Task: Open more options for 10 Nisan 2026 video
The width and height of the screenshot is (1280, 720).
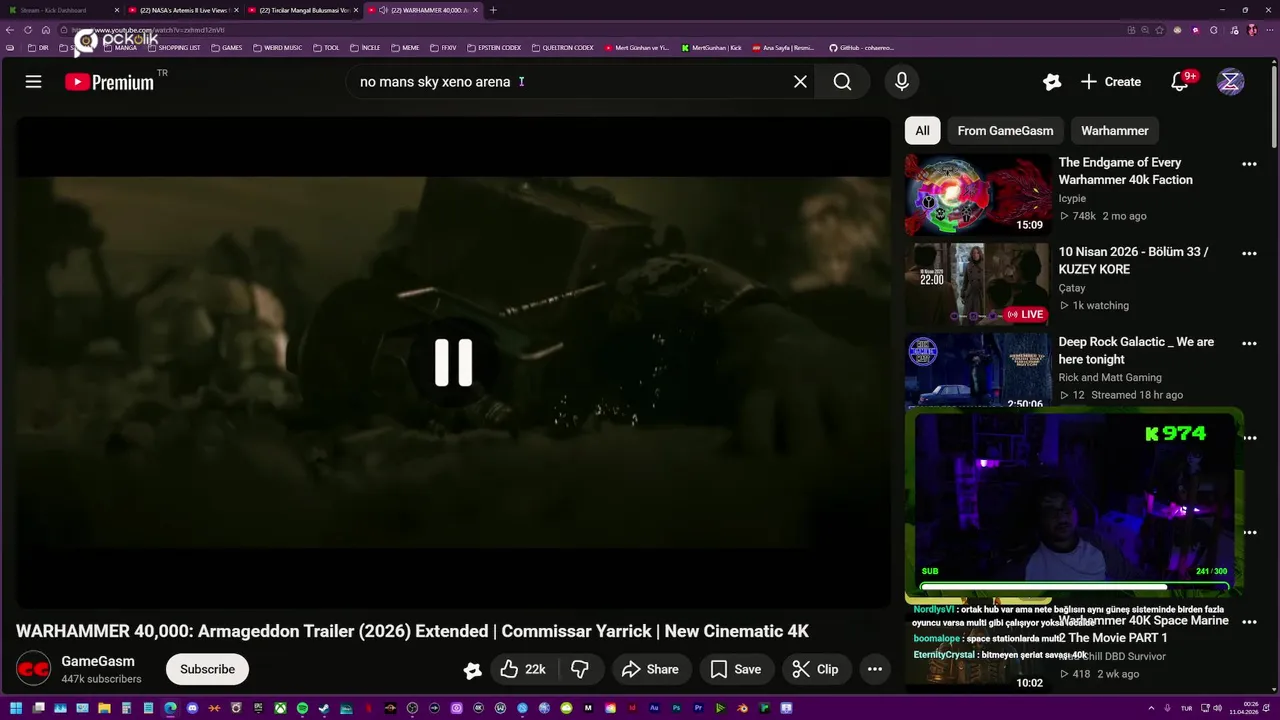Action: (1249, 254)
